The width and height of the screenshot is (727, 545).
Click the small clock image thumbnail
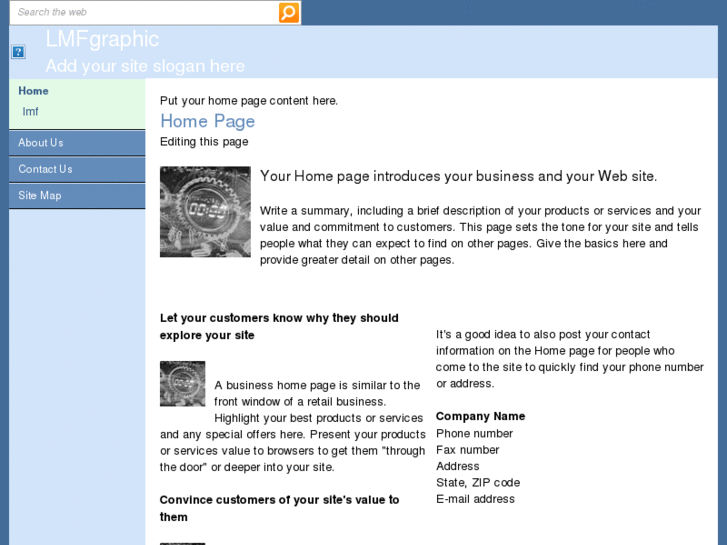pos(183,384)
